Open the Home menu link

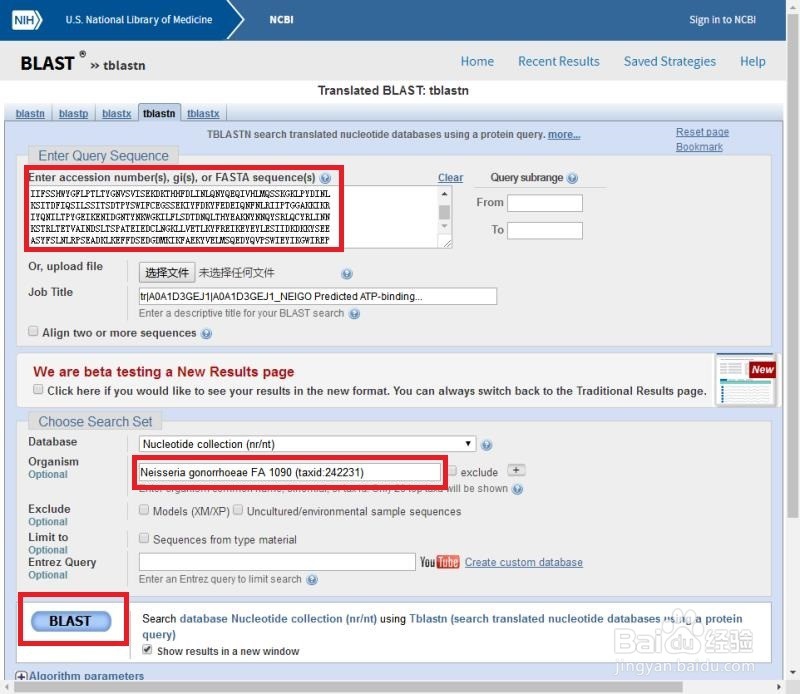coord(477,62)
